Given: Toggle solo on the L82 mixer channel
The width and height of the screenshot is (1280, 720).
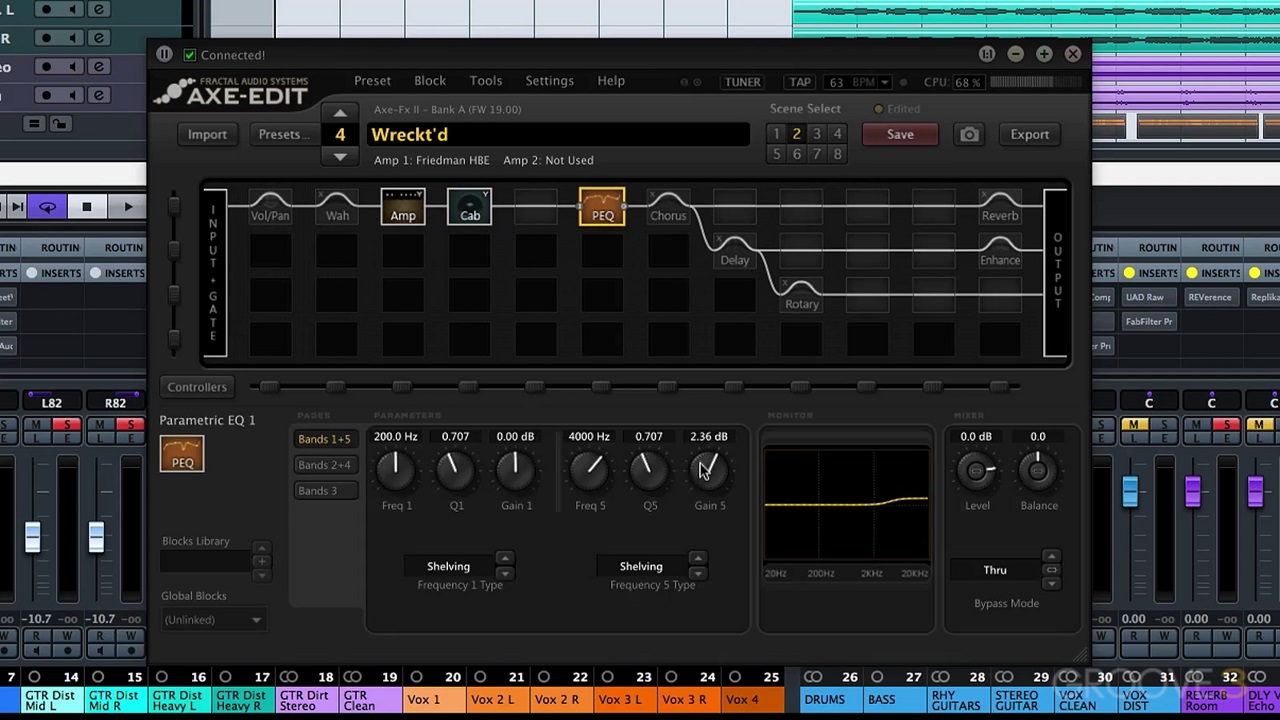Looking at the screenshot, I should click(67, 426).
